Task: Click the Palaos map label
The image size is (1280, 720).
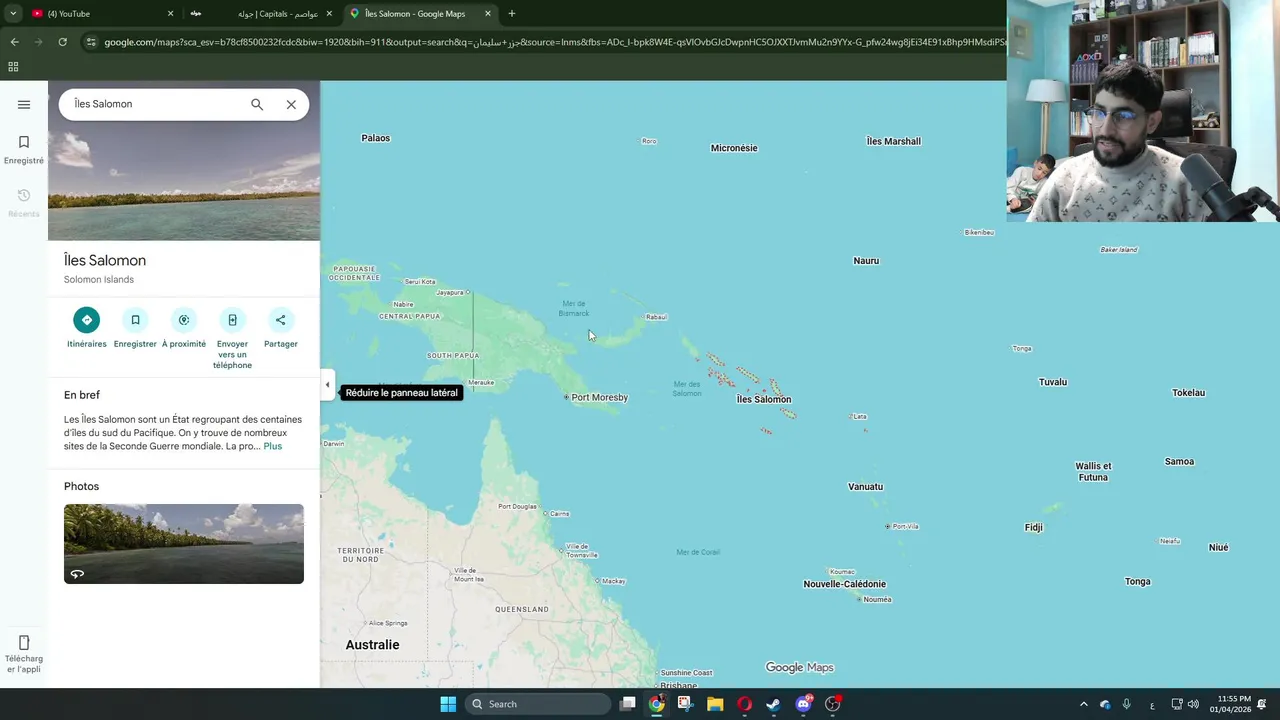Action: coord(375,138)
